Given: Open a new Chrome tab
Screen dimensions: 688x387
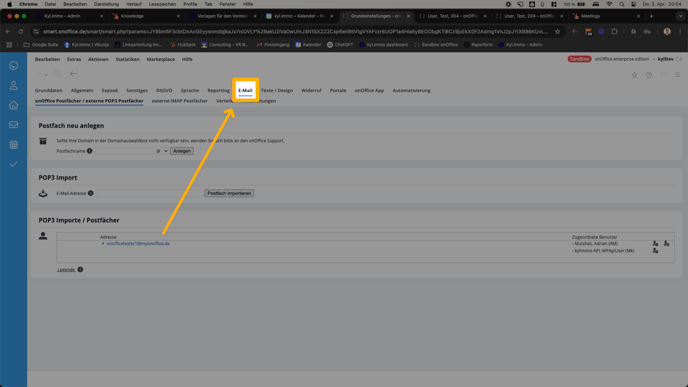Looking at the screenshot, I should (x=651, y=16).
